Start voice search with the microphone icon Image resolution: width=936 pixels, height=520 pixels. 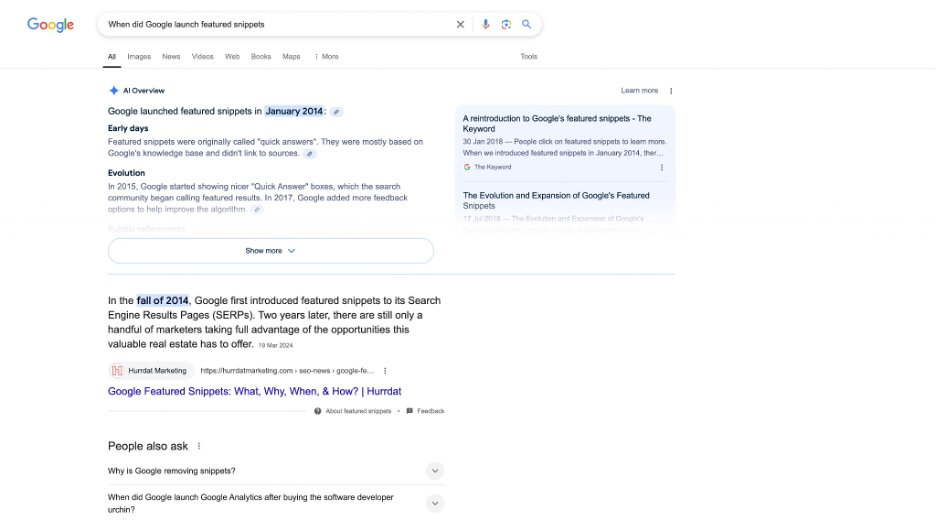[486, 24]
